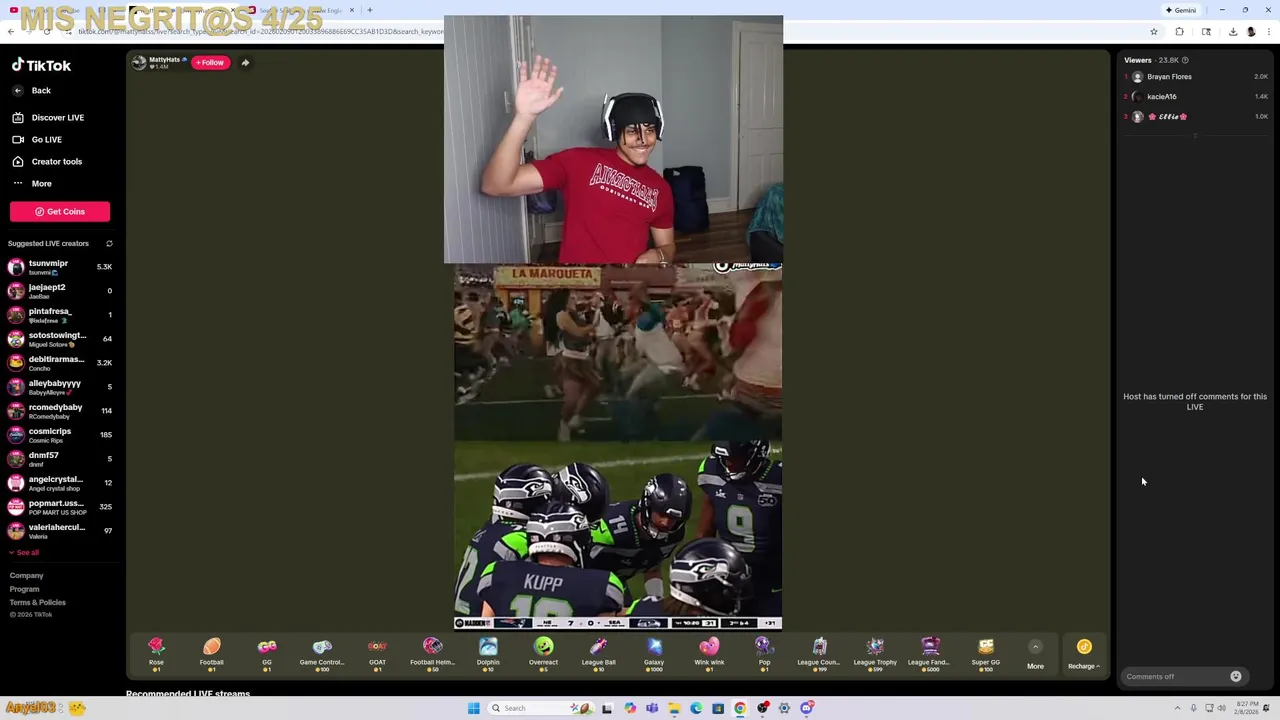The width and height of the screenshot is (1280, 720).
Task: Open a new browser tab
Action: tap(370, 10)
